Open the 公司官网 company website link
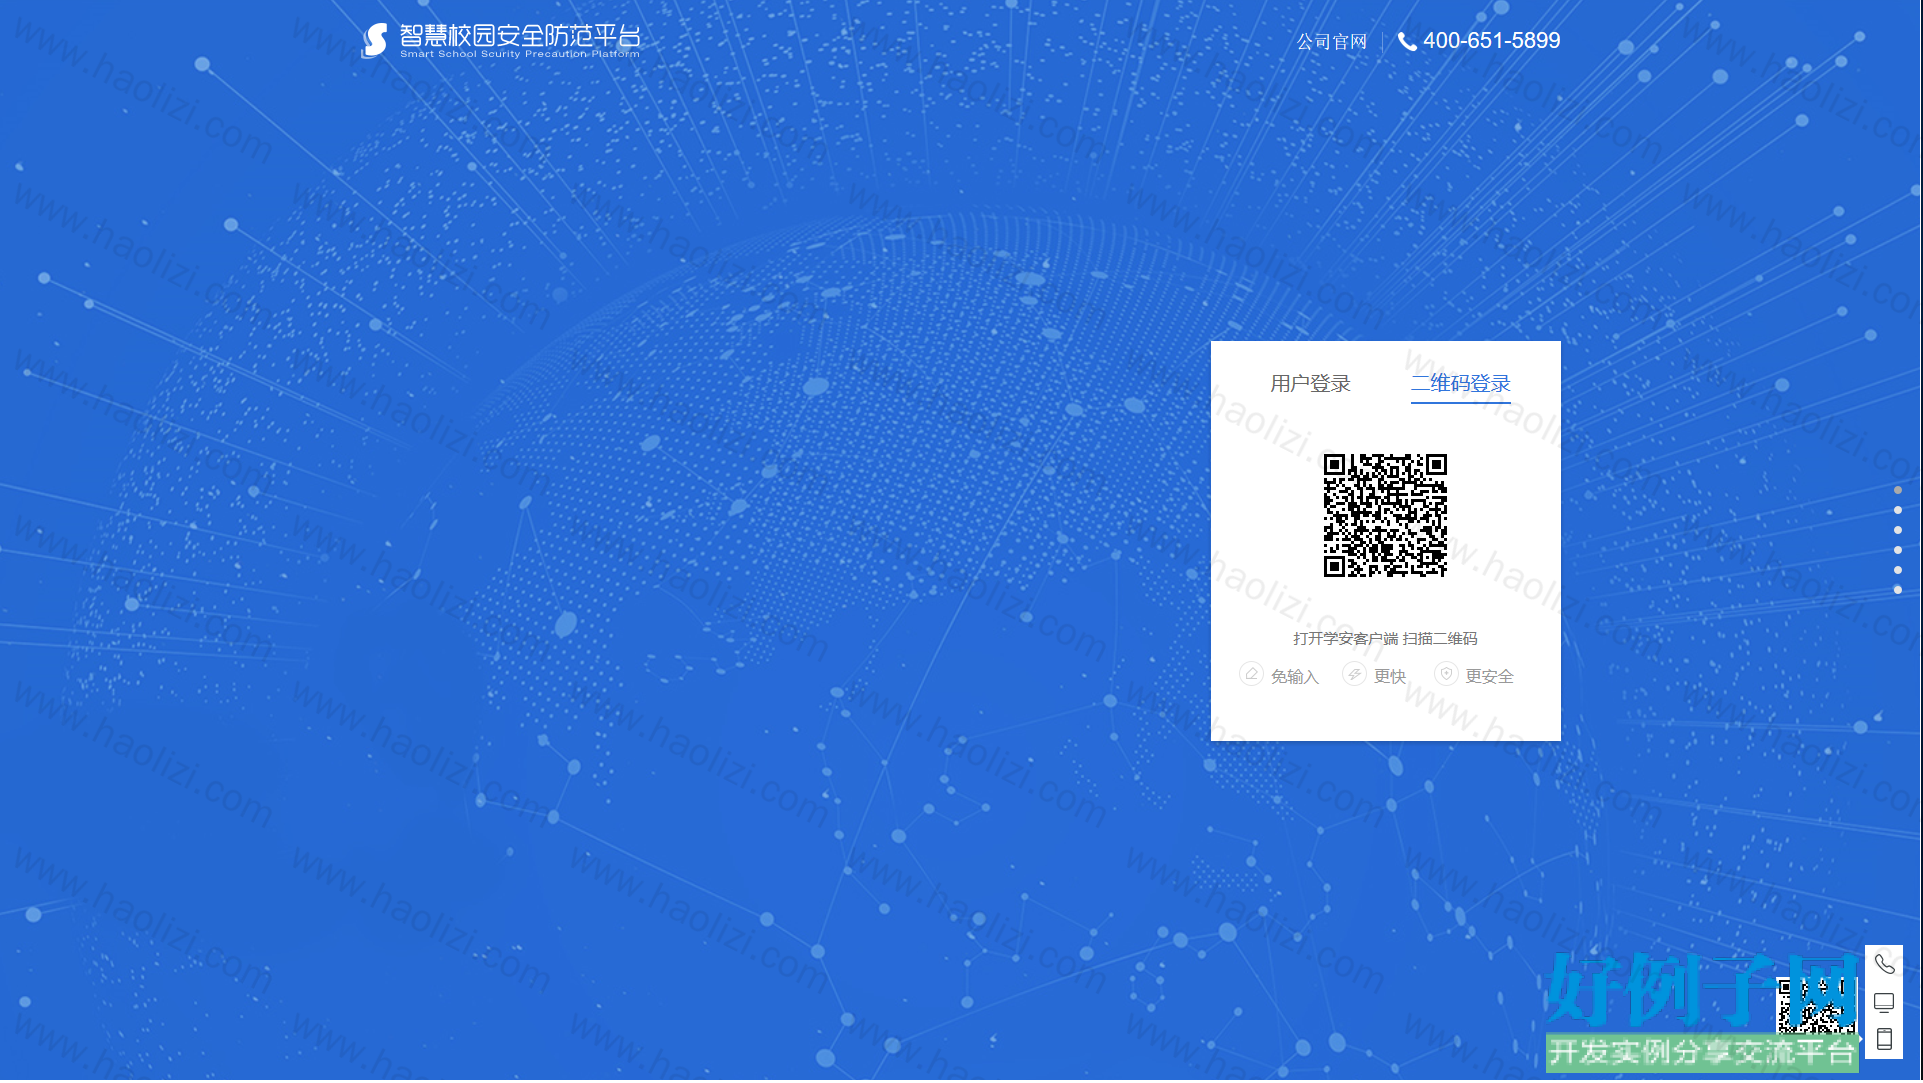Viewport: 1923px width, 1083px height. (1332, 42)
